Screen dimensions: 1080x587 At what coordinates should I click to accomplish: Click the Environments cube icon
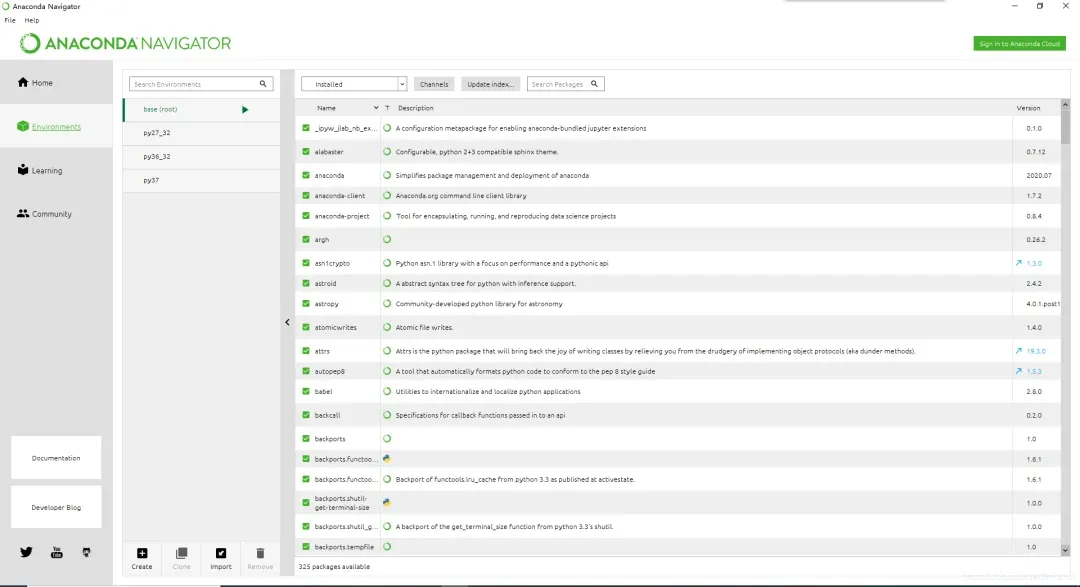23,126
